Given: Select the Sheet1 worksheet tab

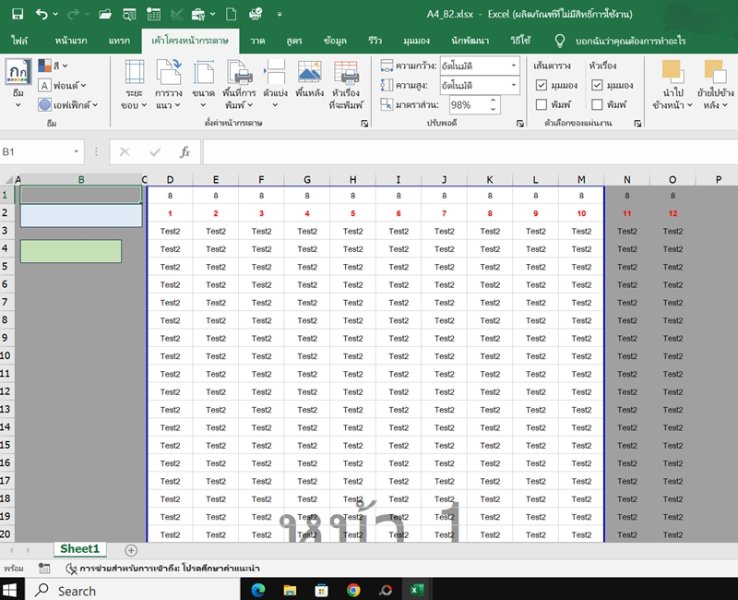Looking at the screenshot, I should click(x=80, y=549).
